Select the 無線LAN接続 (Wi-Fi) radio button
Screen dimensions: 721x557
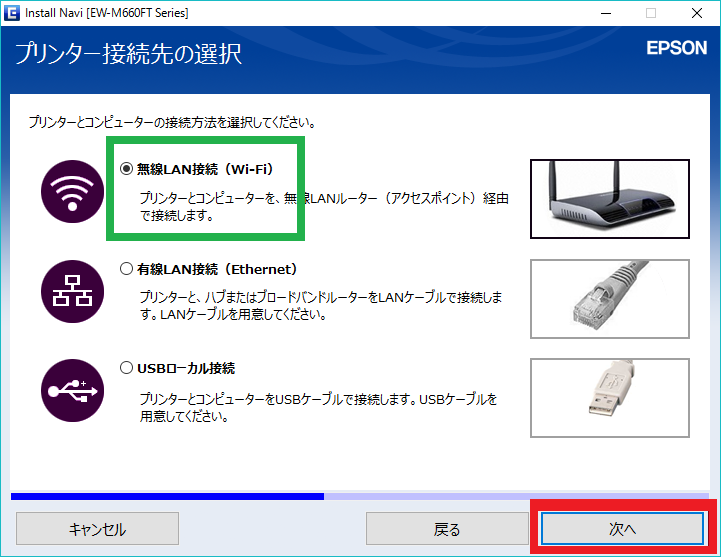click(127, 169)
